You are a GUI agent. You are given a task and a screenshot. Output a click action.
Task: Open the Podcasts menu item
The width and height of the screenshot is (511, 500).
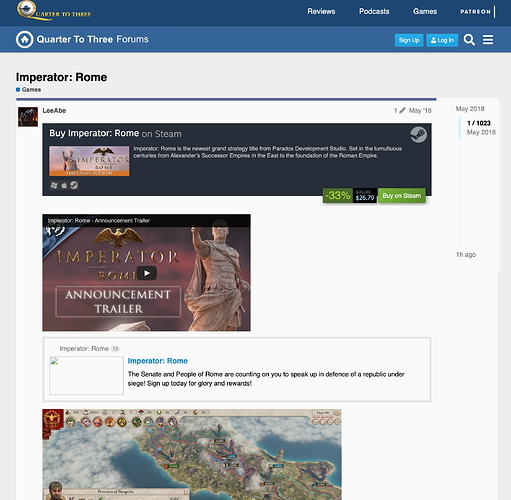pyautogui.click(x=374, y=11)
